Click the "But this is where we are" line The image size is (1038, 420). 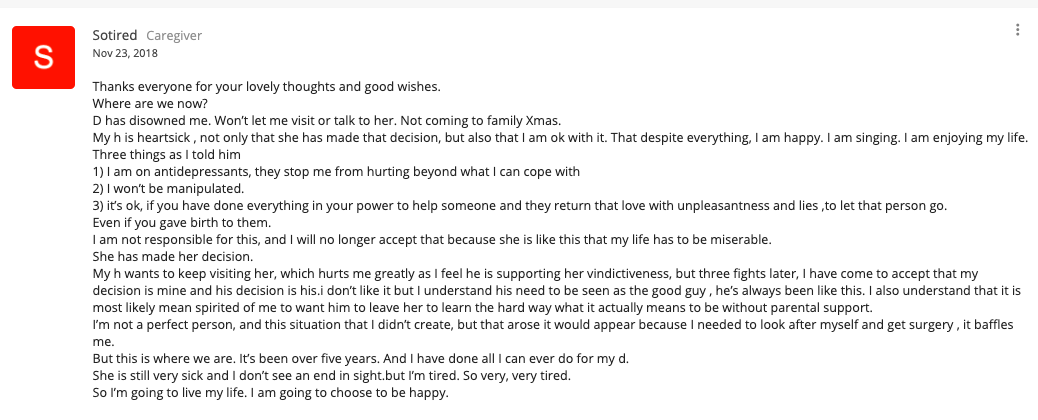360,359
